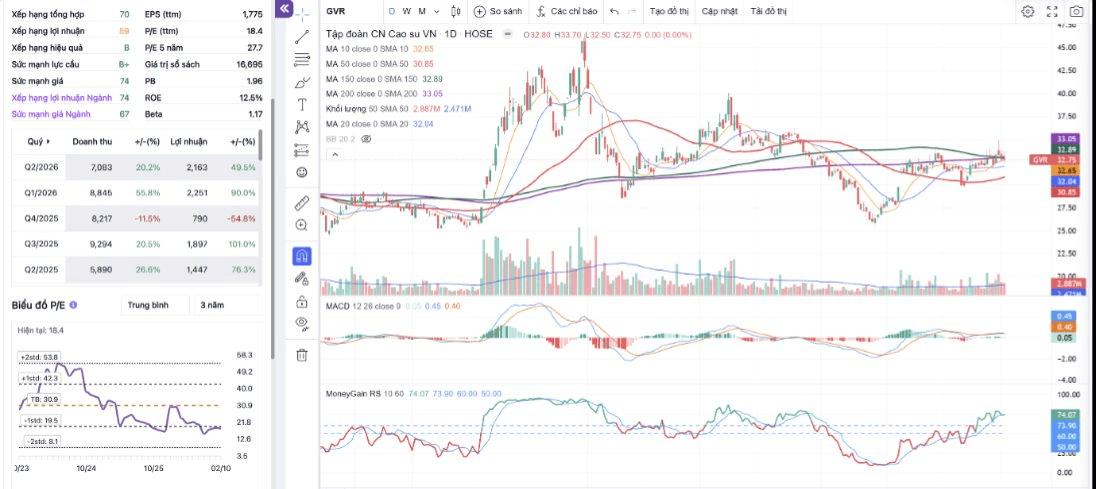Click the quarterly table scrollbar

(261, 145)
